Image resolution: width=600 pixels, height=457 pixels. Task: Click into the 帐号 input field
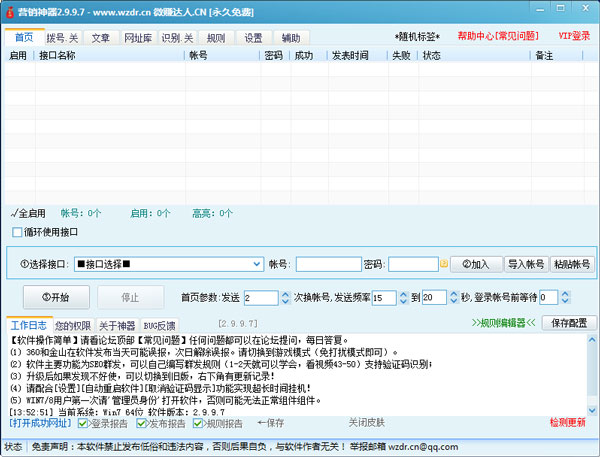click(x=327, y=264)
